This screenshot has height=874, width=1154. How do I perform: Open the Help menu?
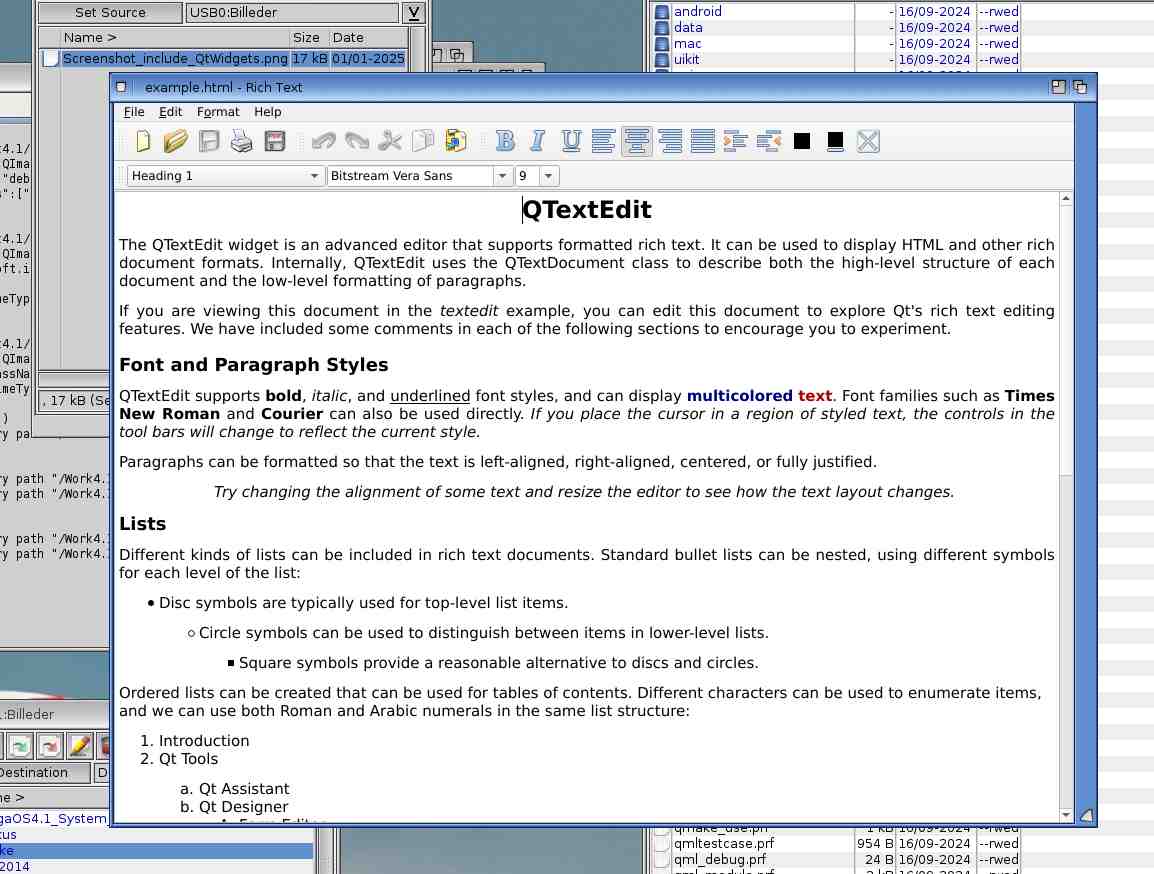click(x=268, y=112)
